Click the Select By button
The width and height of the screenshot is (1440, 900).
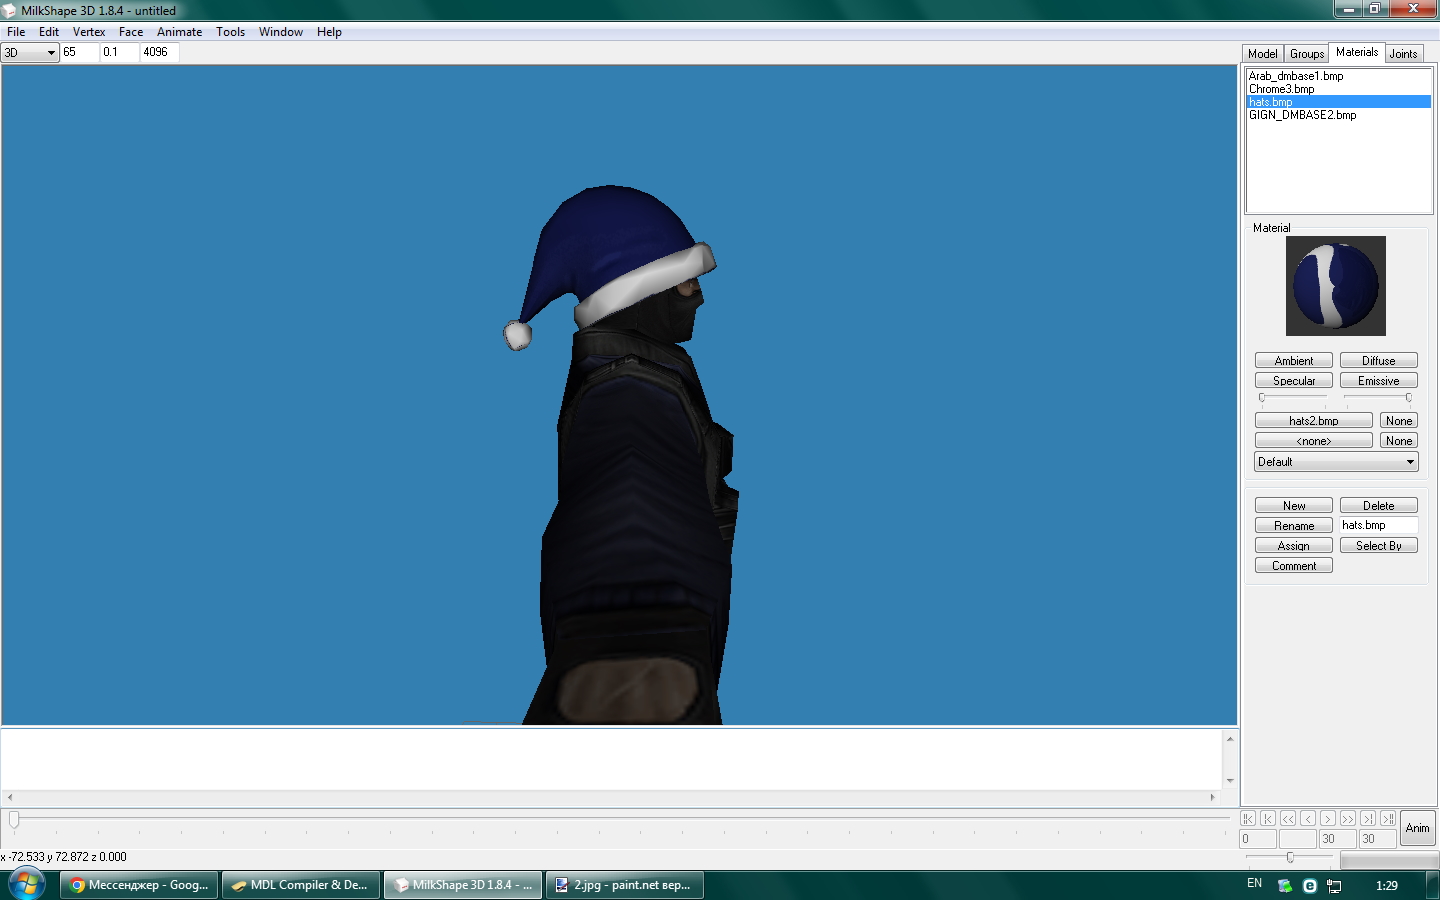[x=1379, y=546]
